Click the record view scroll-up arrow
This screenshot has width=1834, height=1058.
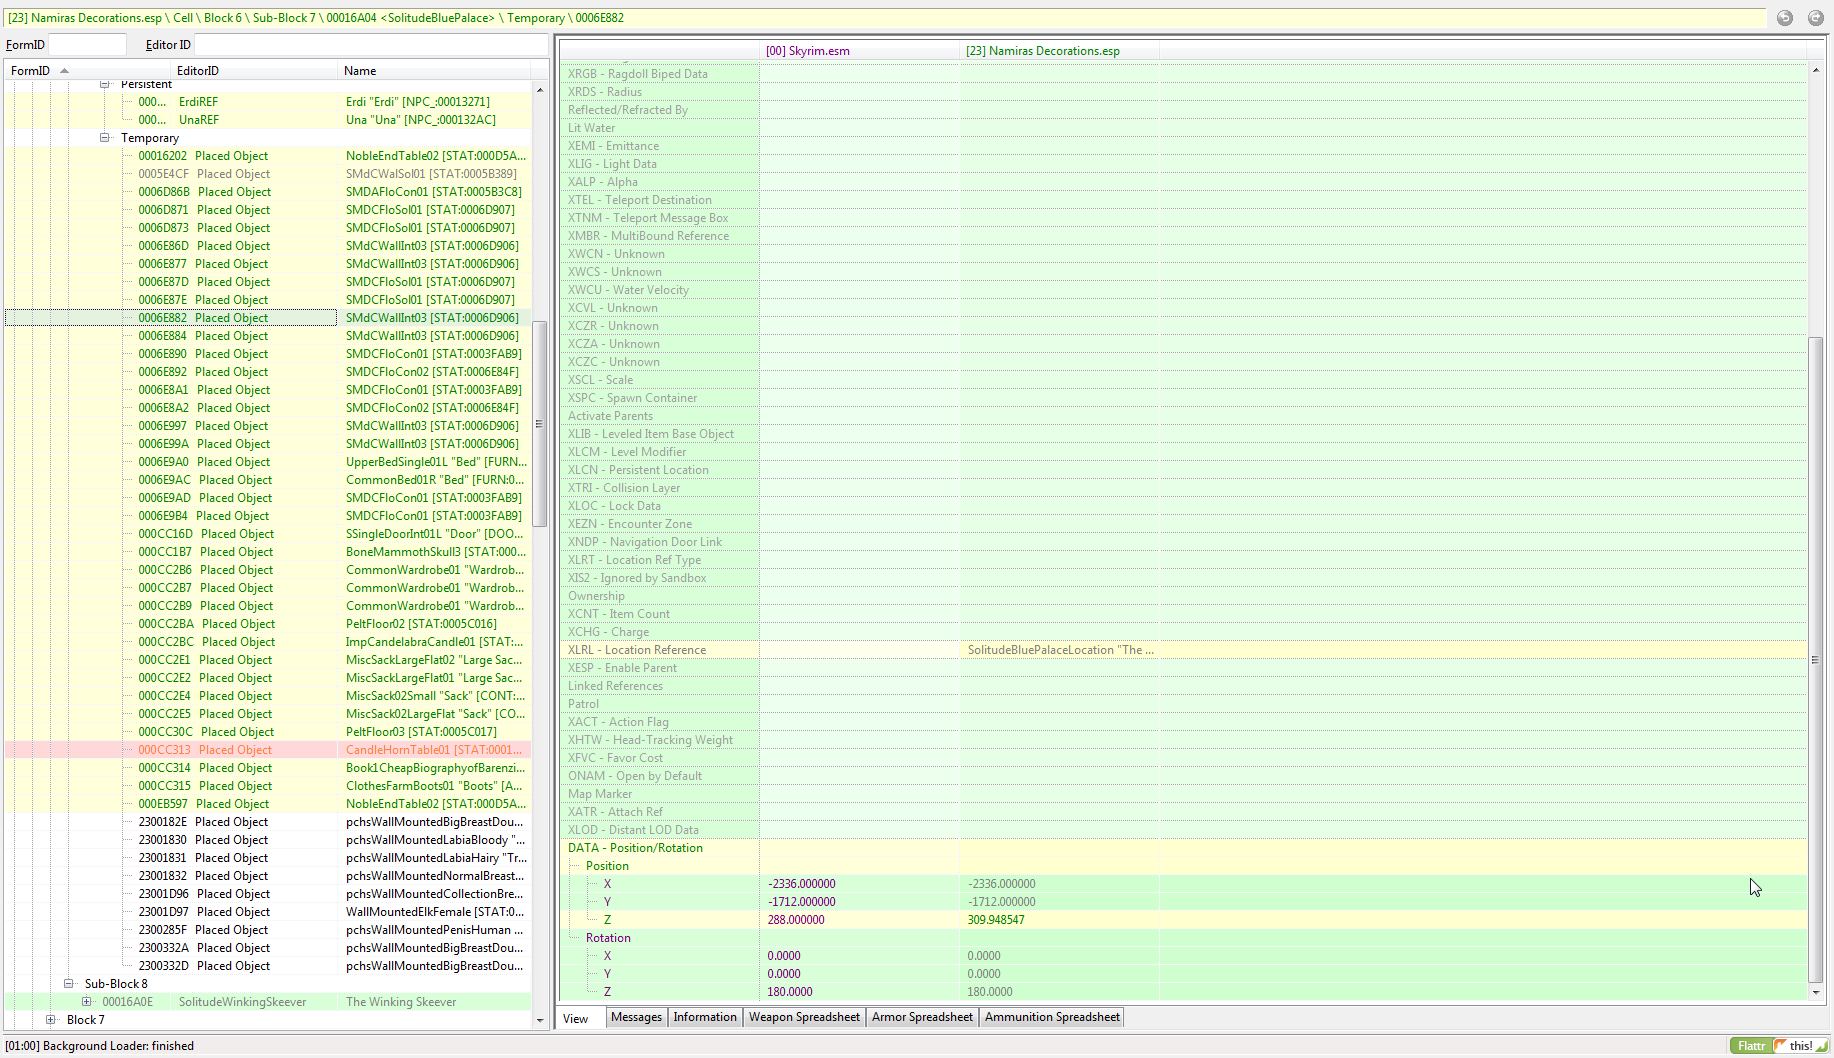[1816, 70]
